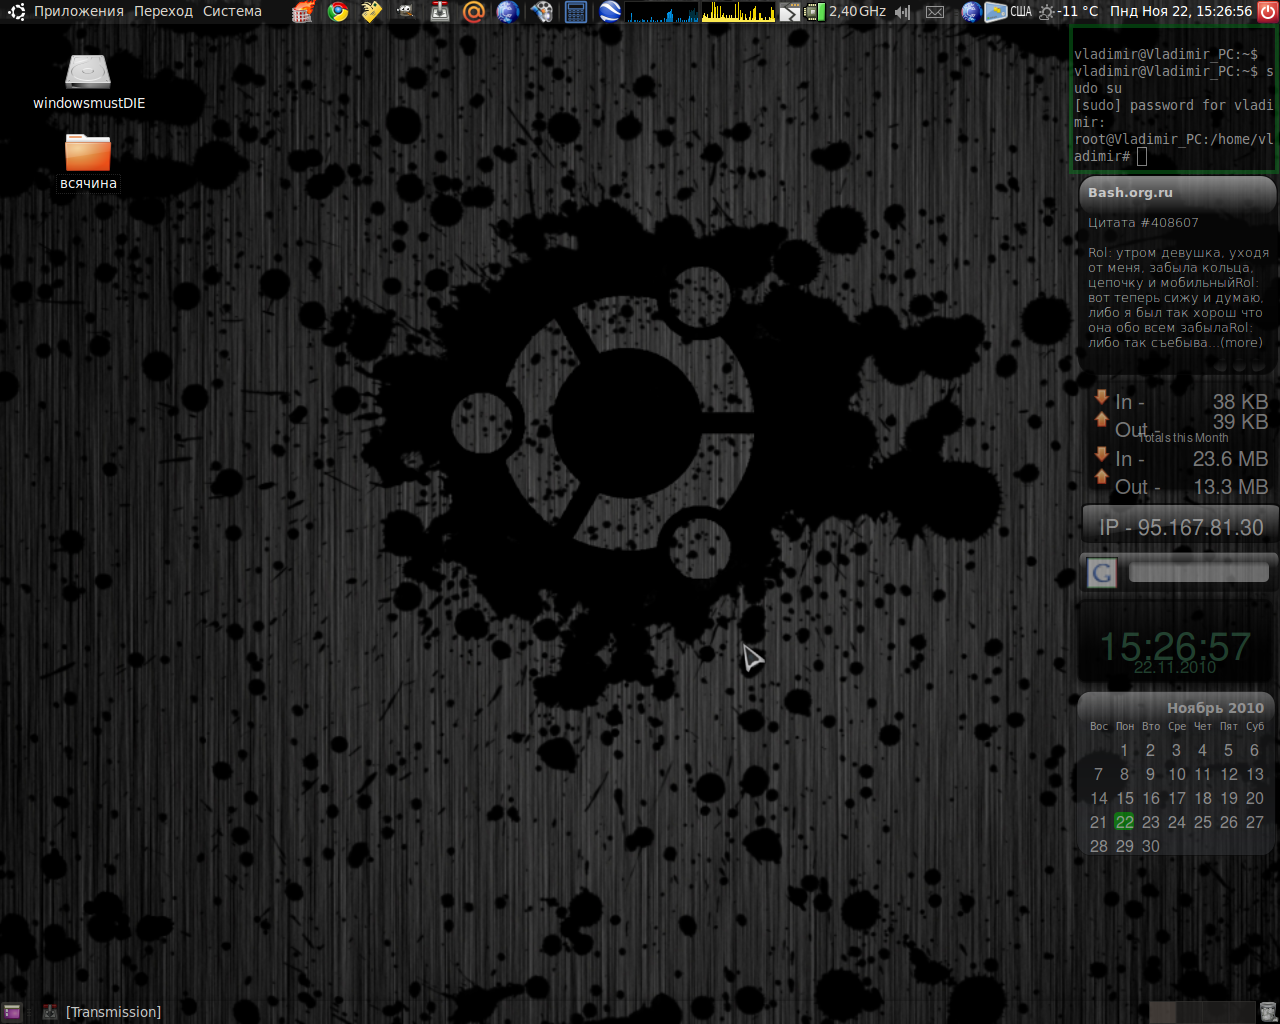Select November 15 in the calendar widget

(x=1125, y=798)
